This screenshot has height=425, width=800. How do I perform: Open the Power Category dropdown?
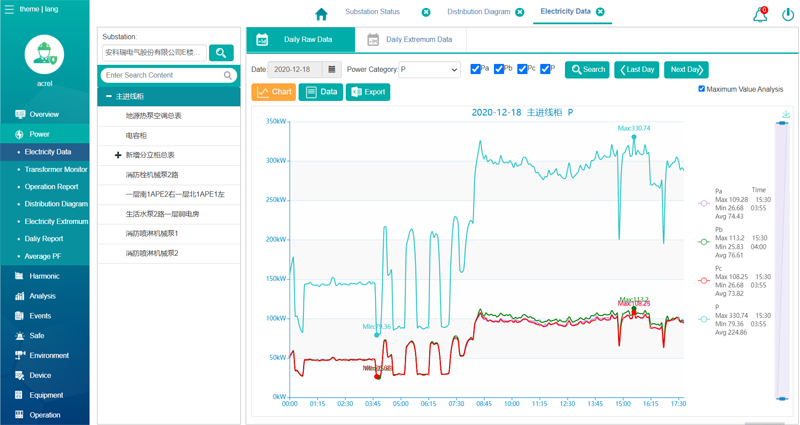point(429,70)
